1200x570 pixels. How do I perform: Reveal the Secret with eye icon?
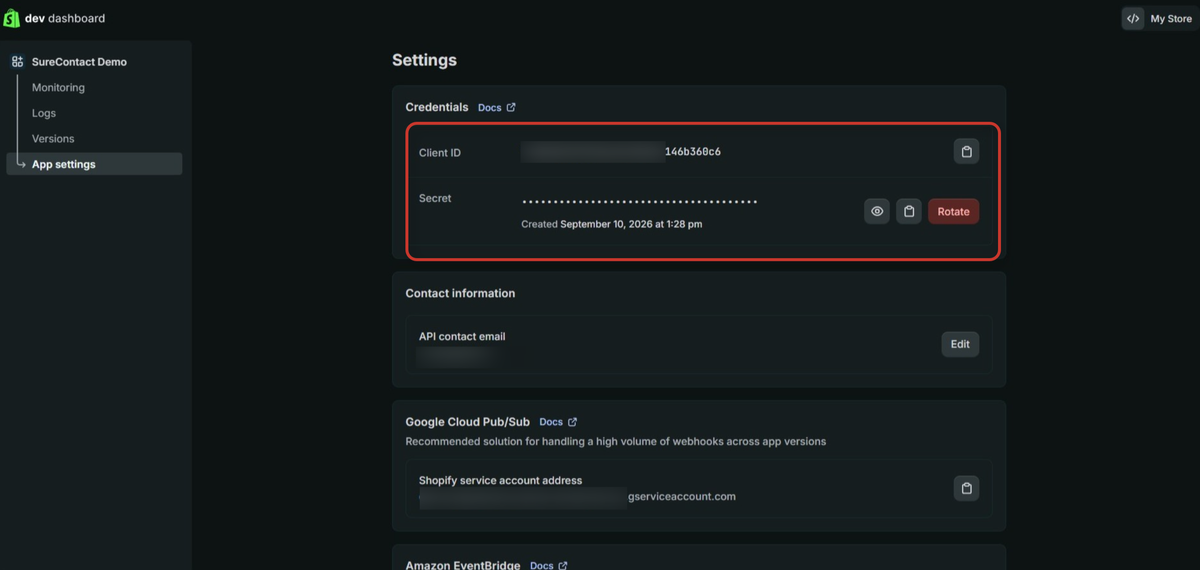877,211
